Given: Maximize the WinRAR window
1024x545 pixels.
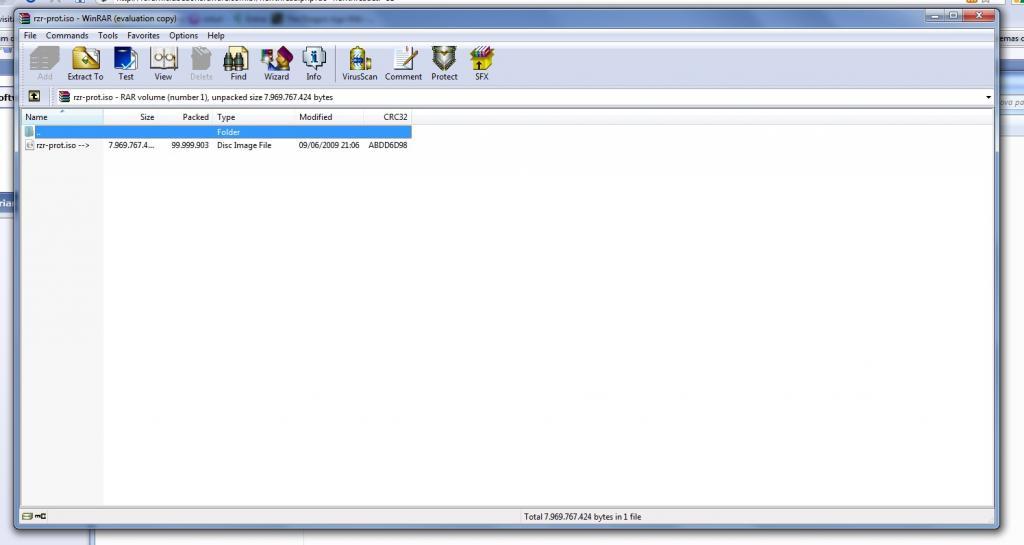Looking at the screenshot, I should click(x=953, y=15).
